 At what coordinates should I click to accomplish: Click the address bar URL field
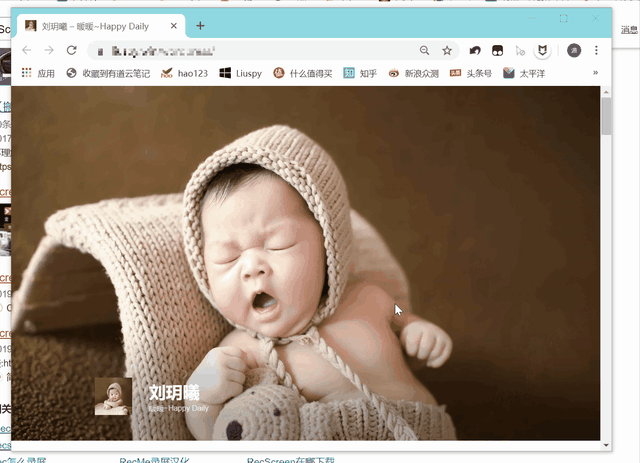(250, 50)
